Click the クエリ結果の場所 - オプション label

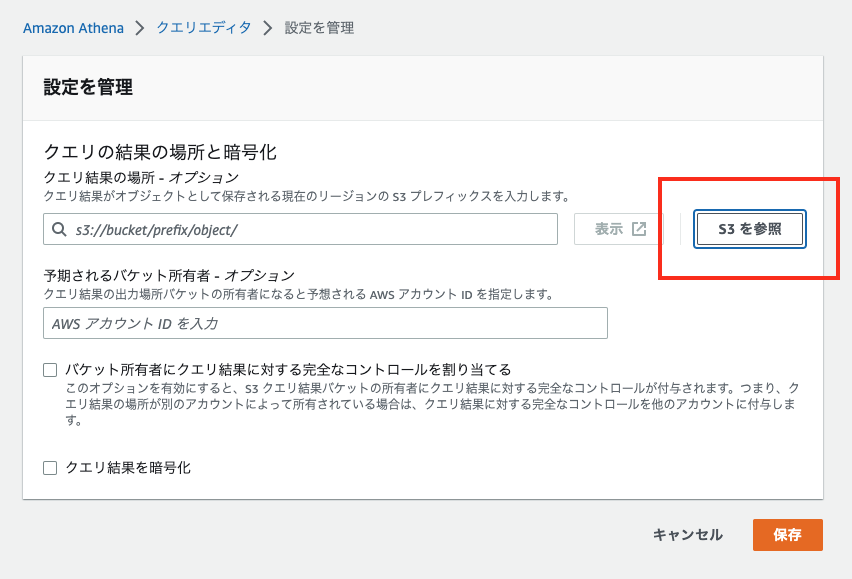point(141,178)
